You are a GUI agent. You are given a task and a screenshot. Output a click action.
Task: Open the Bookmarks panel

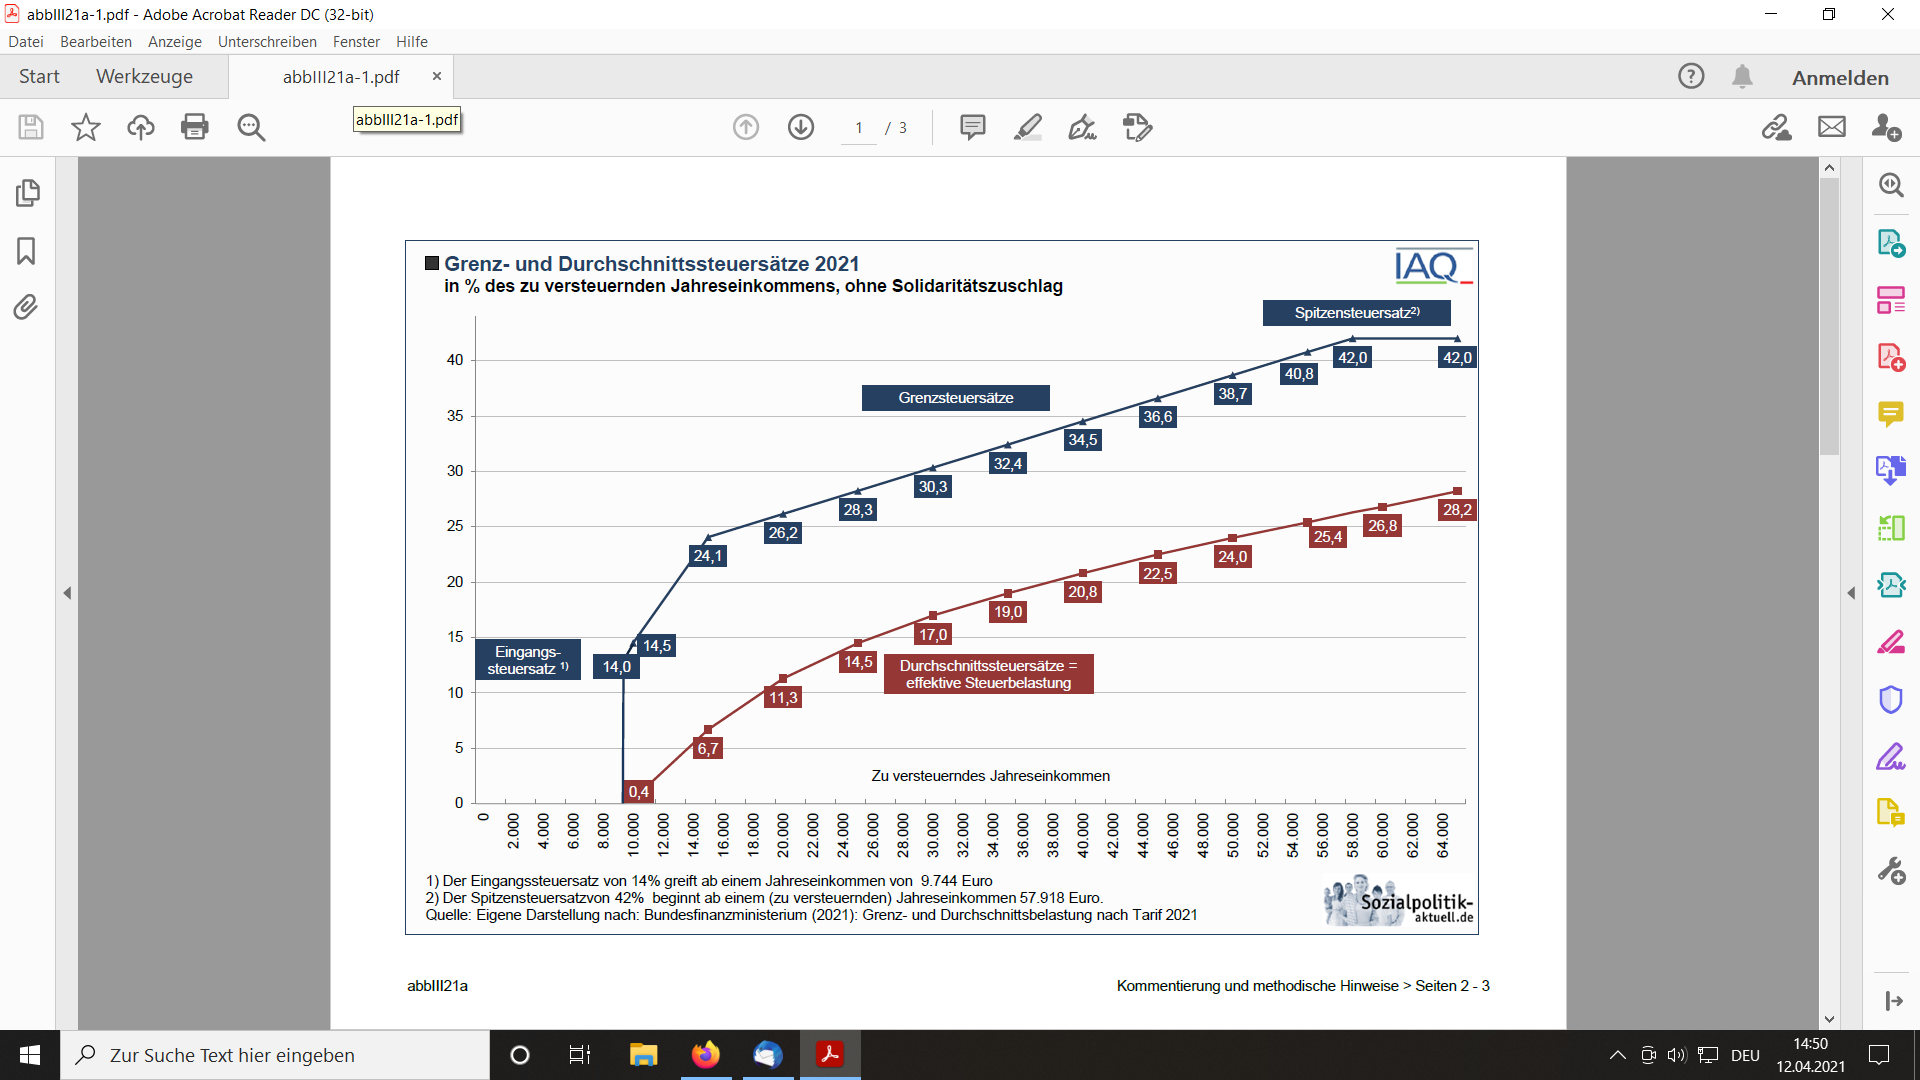click(27, 250)
